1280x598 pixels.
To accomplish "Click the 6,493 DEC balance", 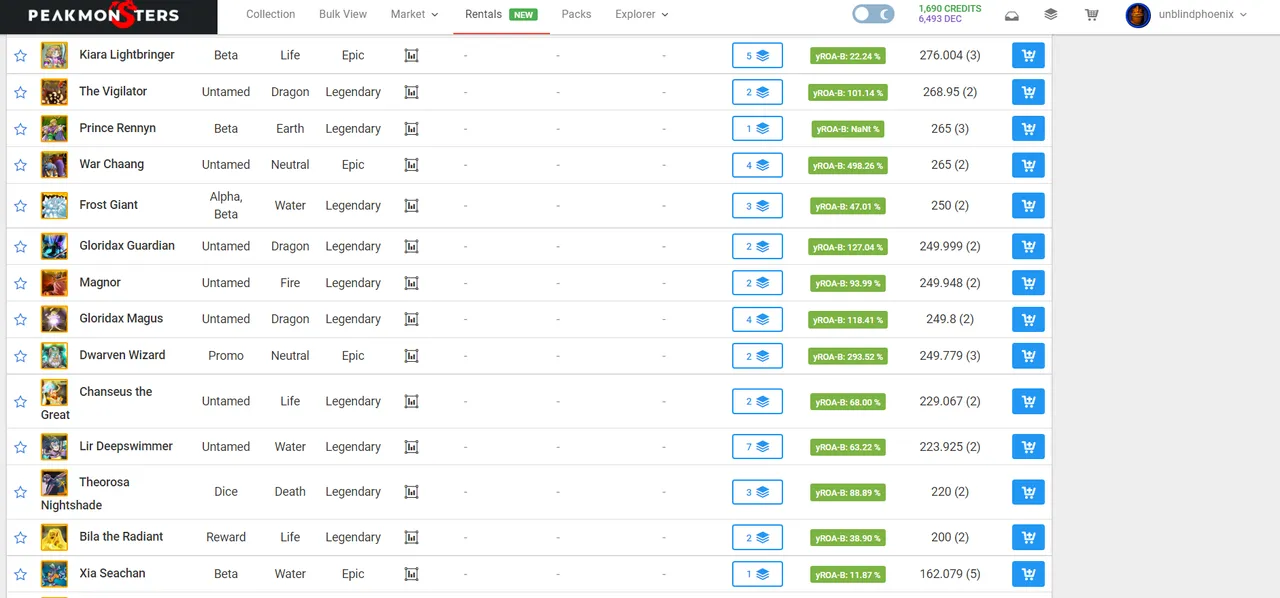I will pyautogui.click(x=940, y=20).
